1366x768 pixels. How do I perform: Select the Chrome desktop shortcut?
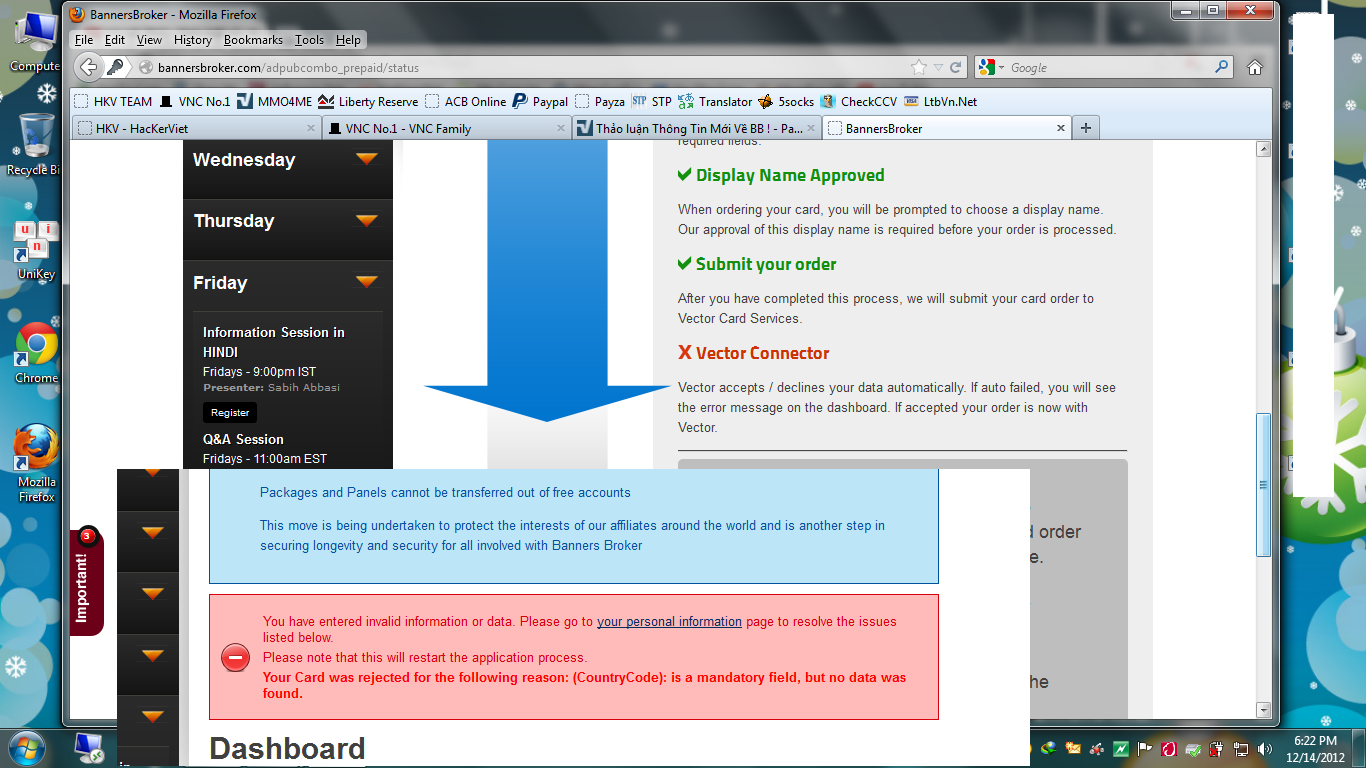[x=36, y=352]
